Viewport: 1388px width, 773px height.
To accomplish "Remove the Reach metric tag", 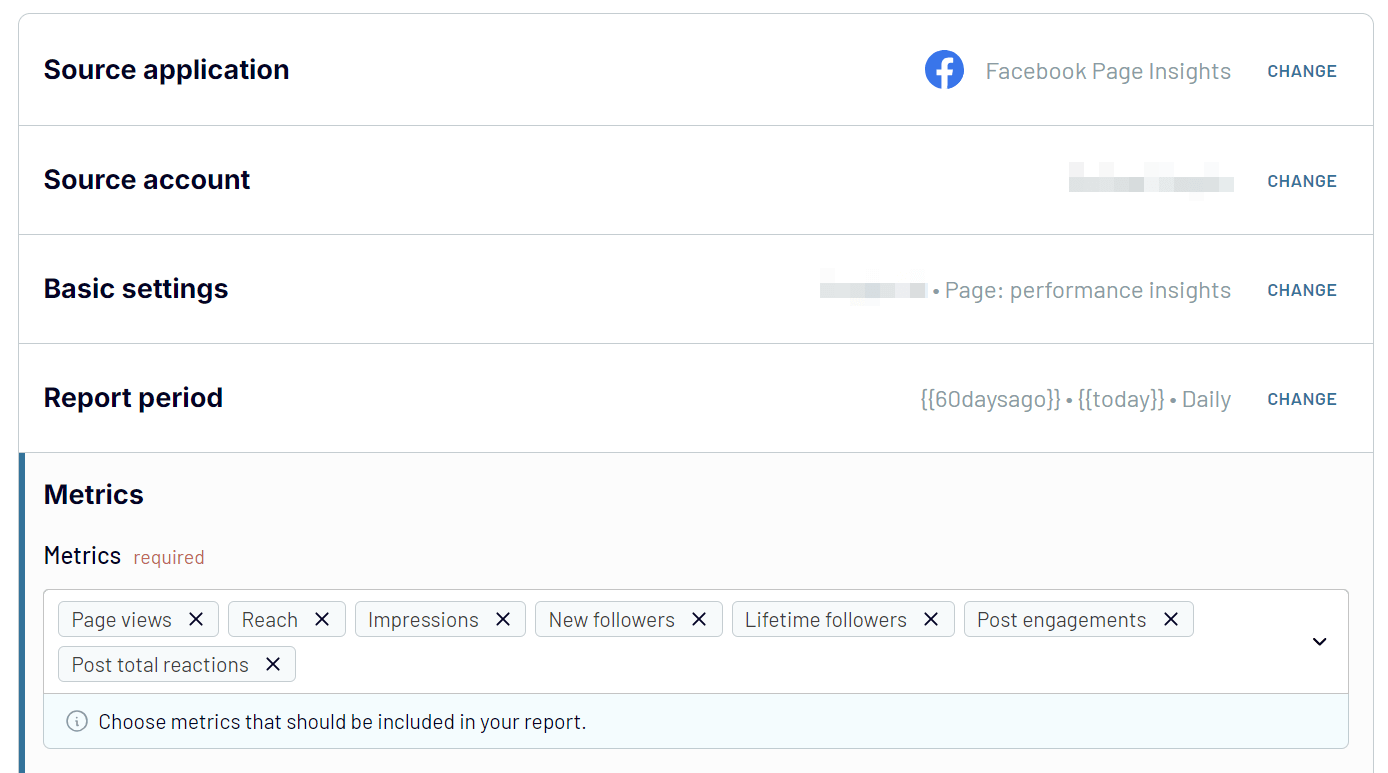I will pyautogui.click(x=322, y=620).
